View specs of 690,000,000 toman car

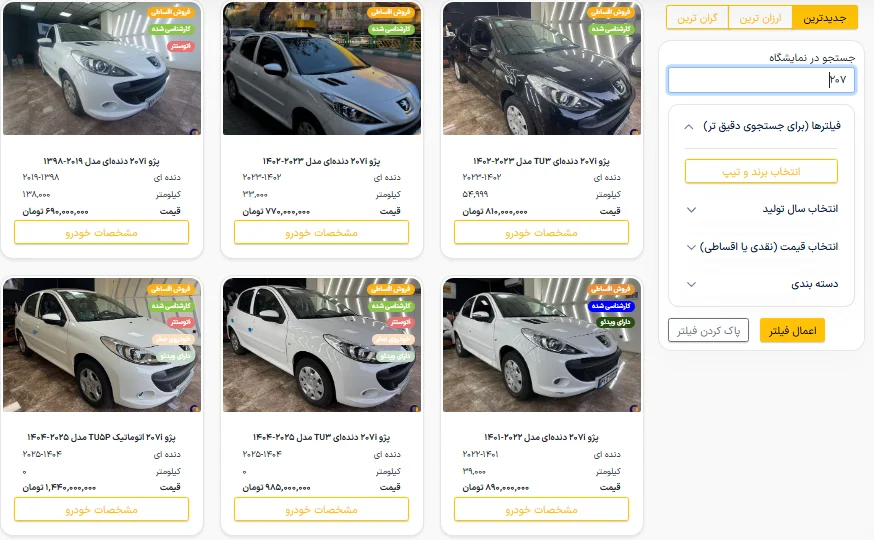click(x=101, y=232)
